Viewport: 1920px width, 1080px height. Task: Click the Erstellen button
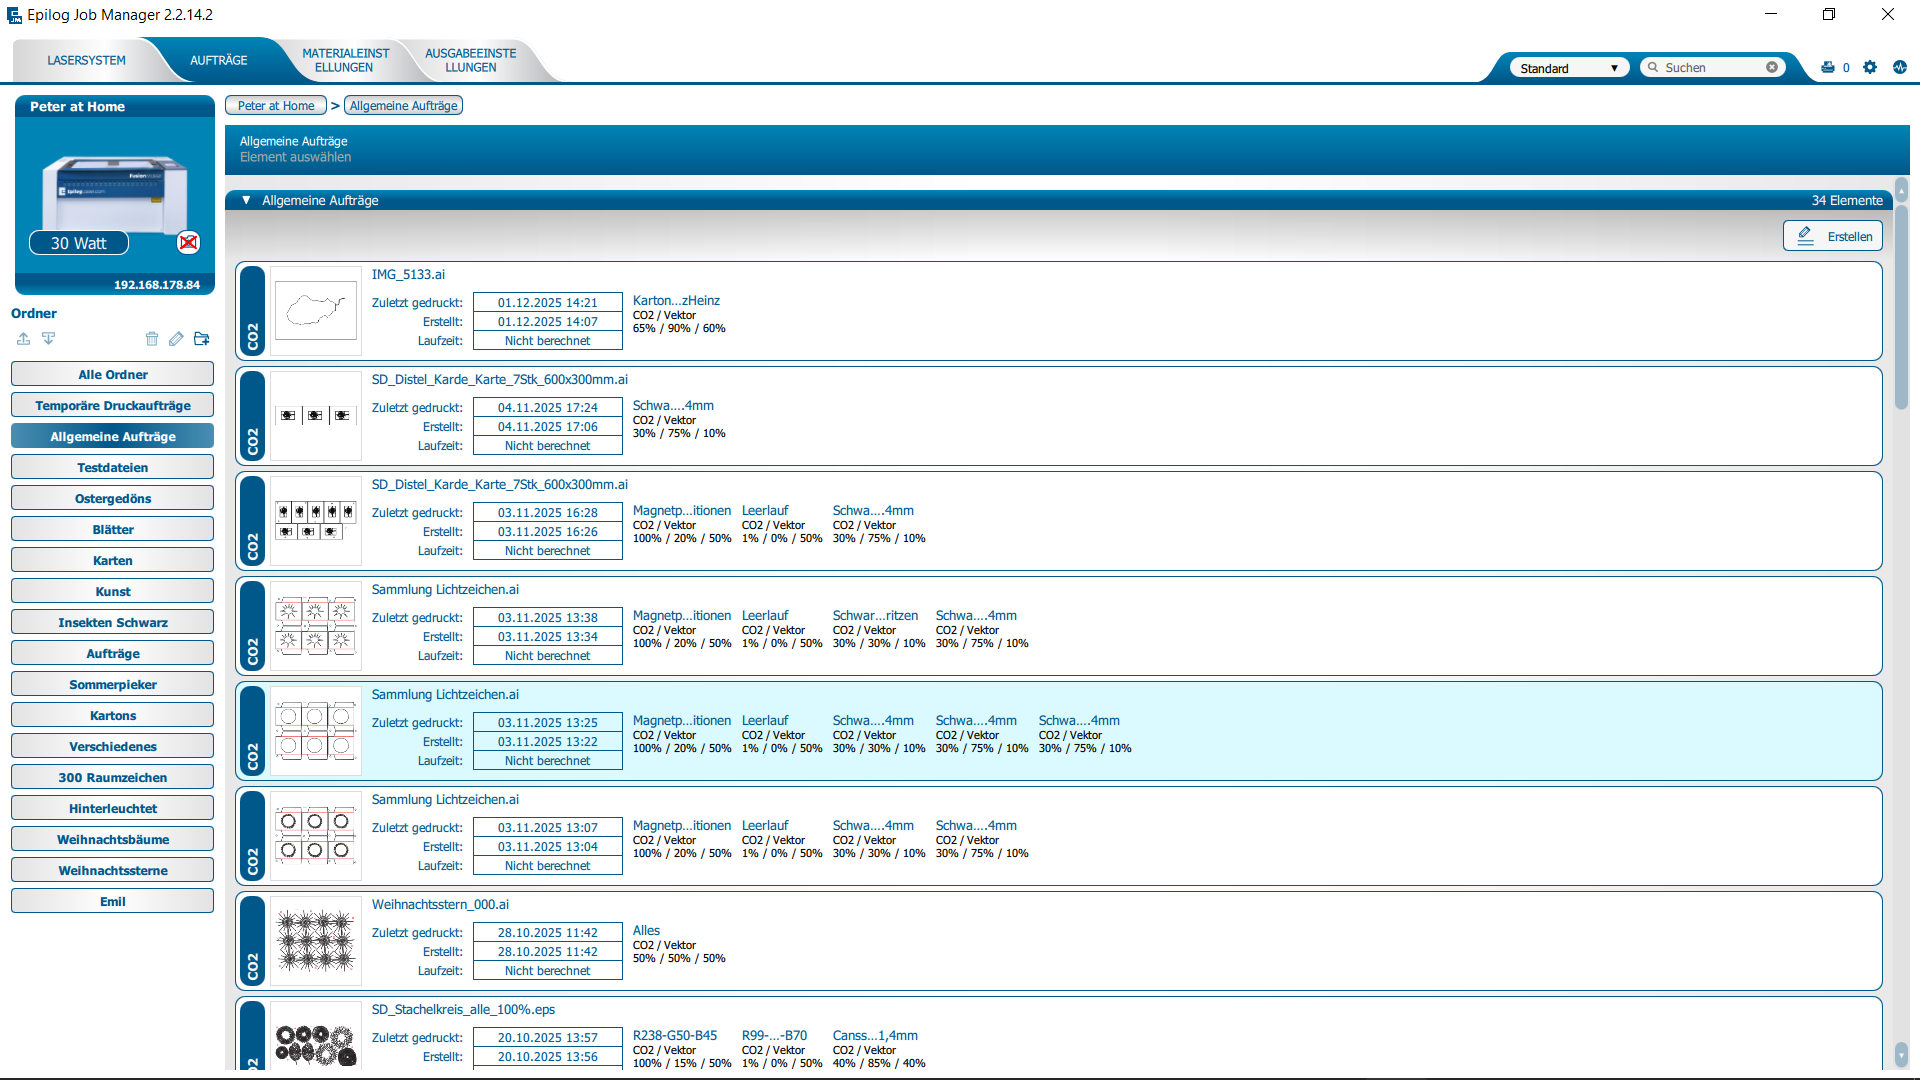tap(1833, 236)
